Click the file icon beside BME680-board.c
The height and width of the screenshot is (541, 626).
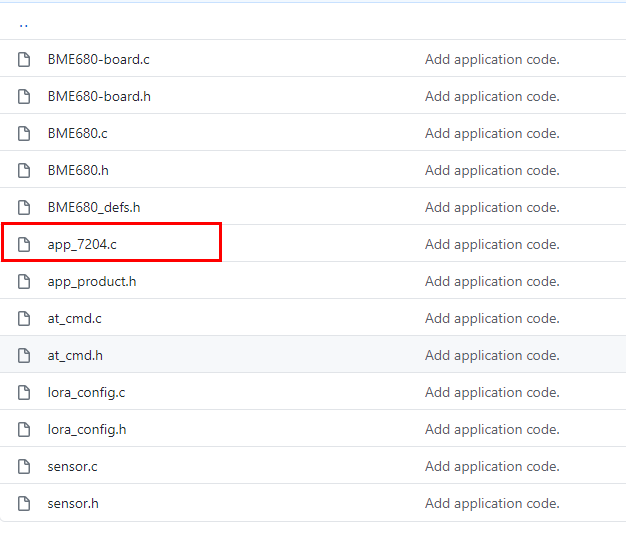pyautogui.click(x=24, y=60)
